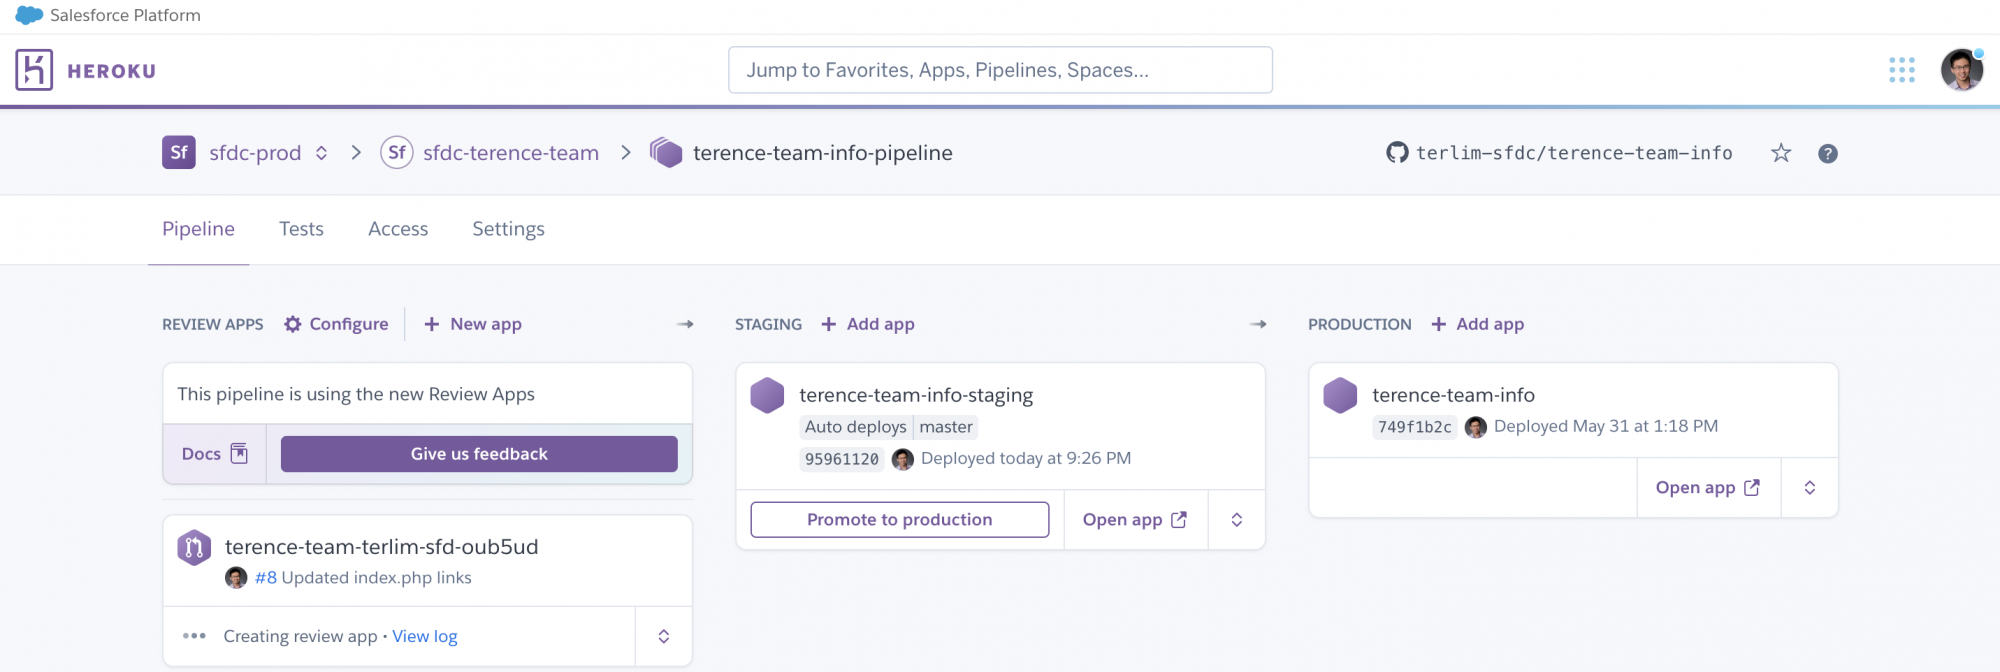Open terence-team-info production app name

(1454, 395)
